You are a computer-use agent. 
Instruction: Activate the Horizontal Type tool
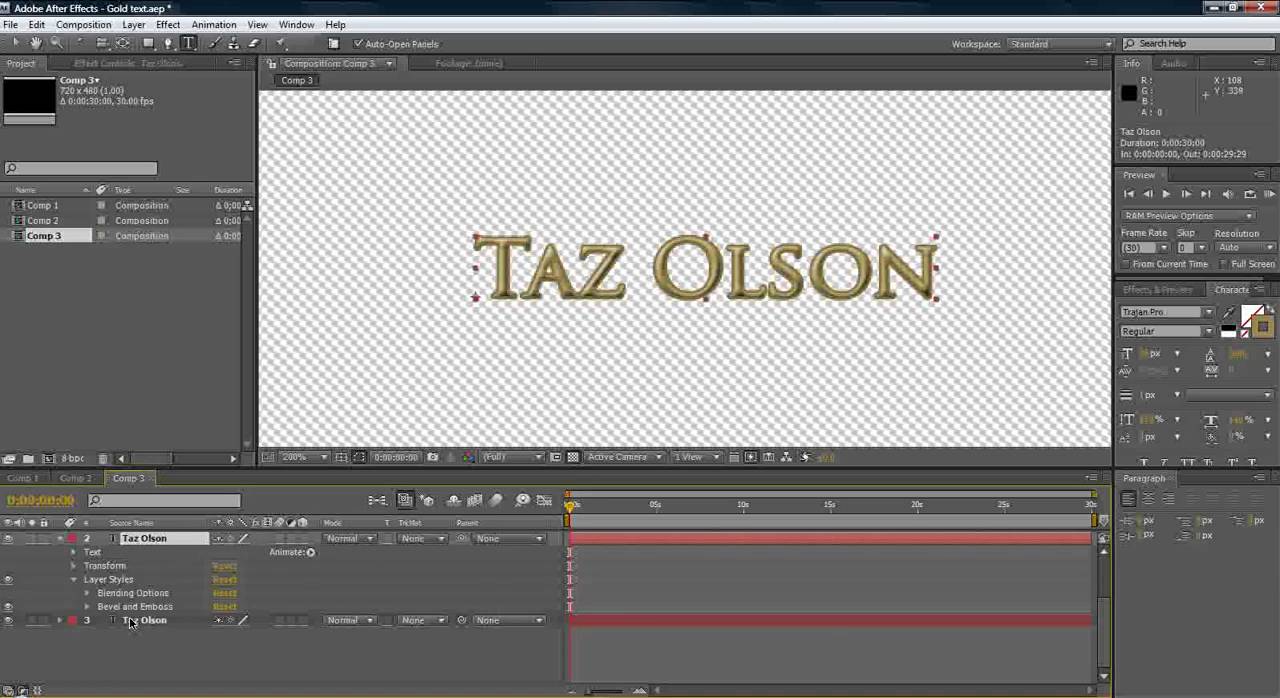(188, 43)
